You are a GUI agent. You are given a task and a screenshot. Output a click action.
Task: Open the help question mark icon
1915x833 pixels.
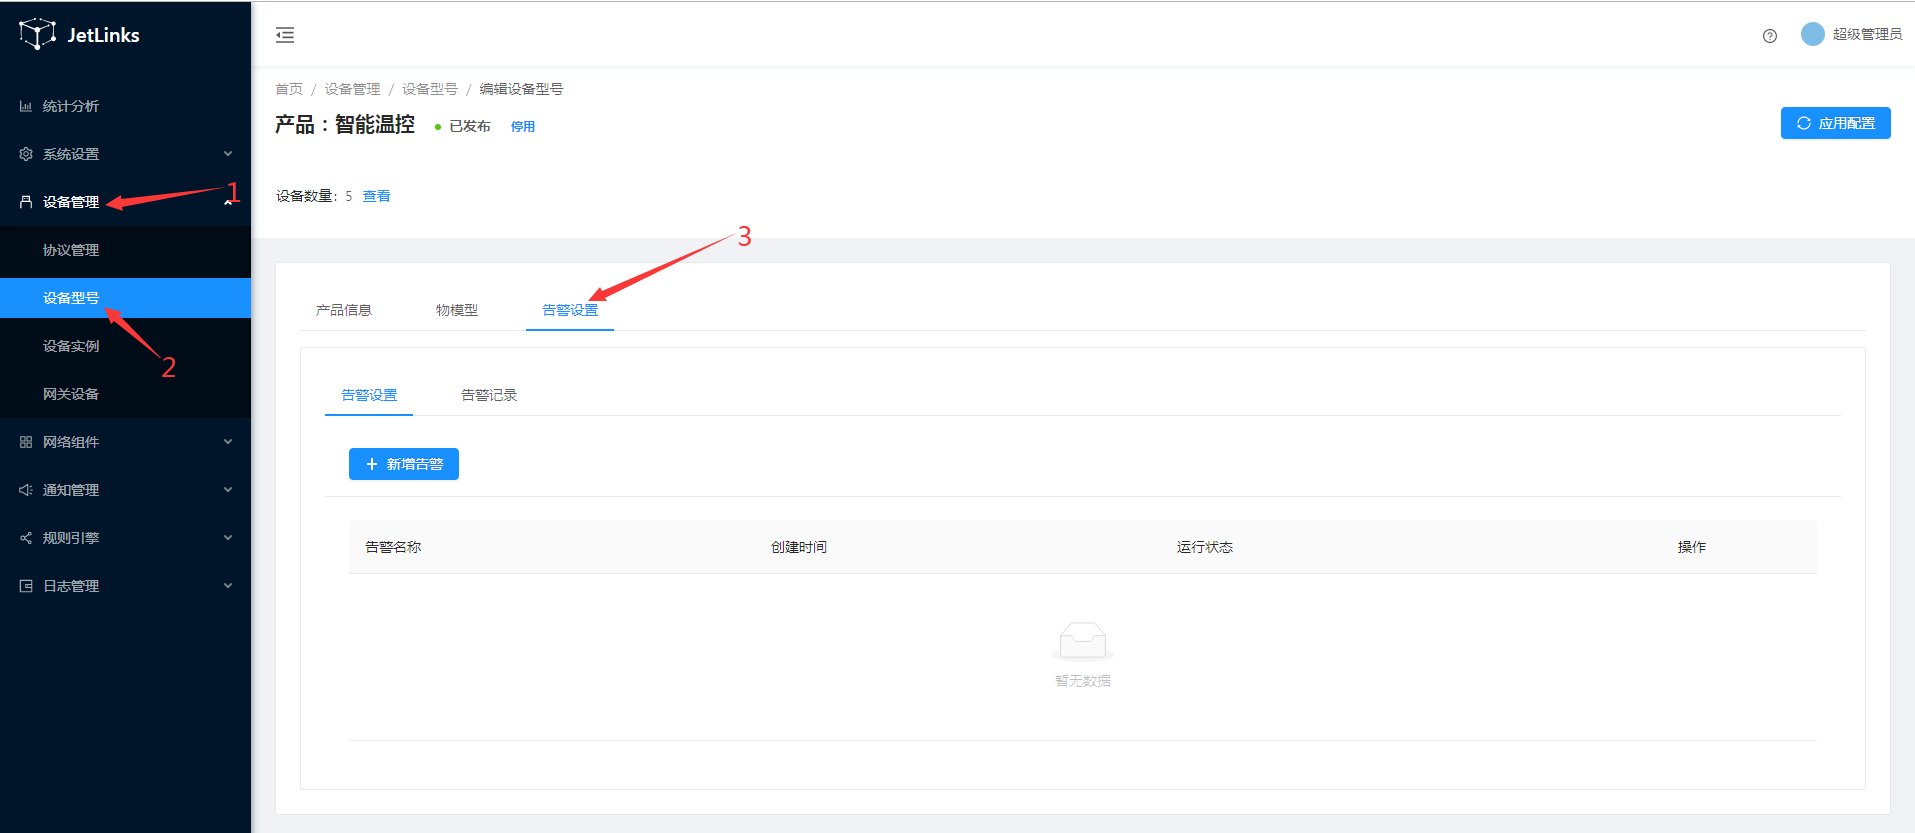pyautogui.click(x=1769, y=36)
